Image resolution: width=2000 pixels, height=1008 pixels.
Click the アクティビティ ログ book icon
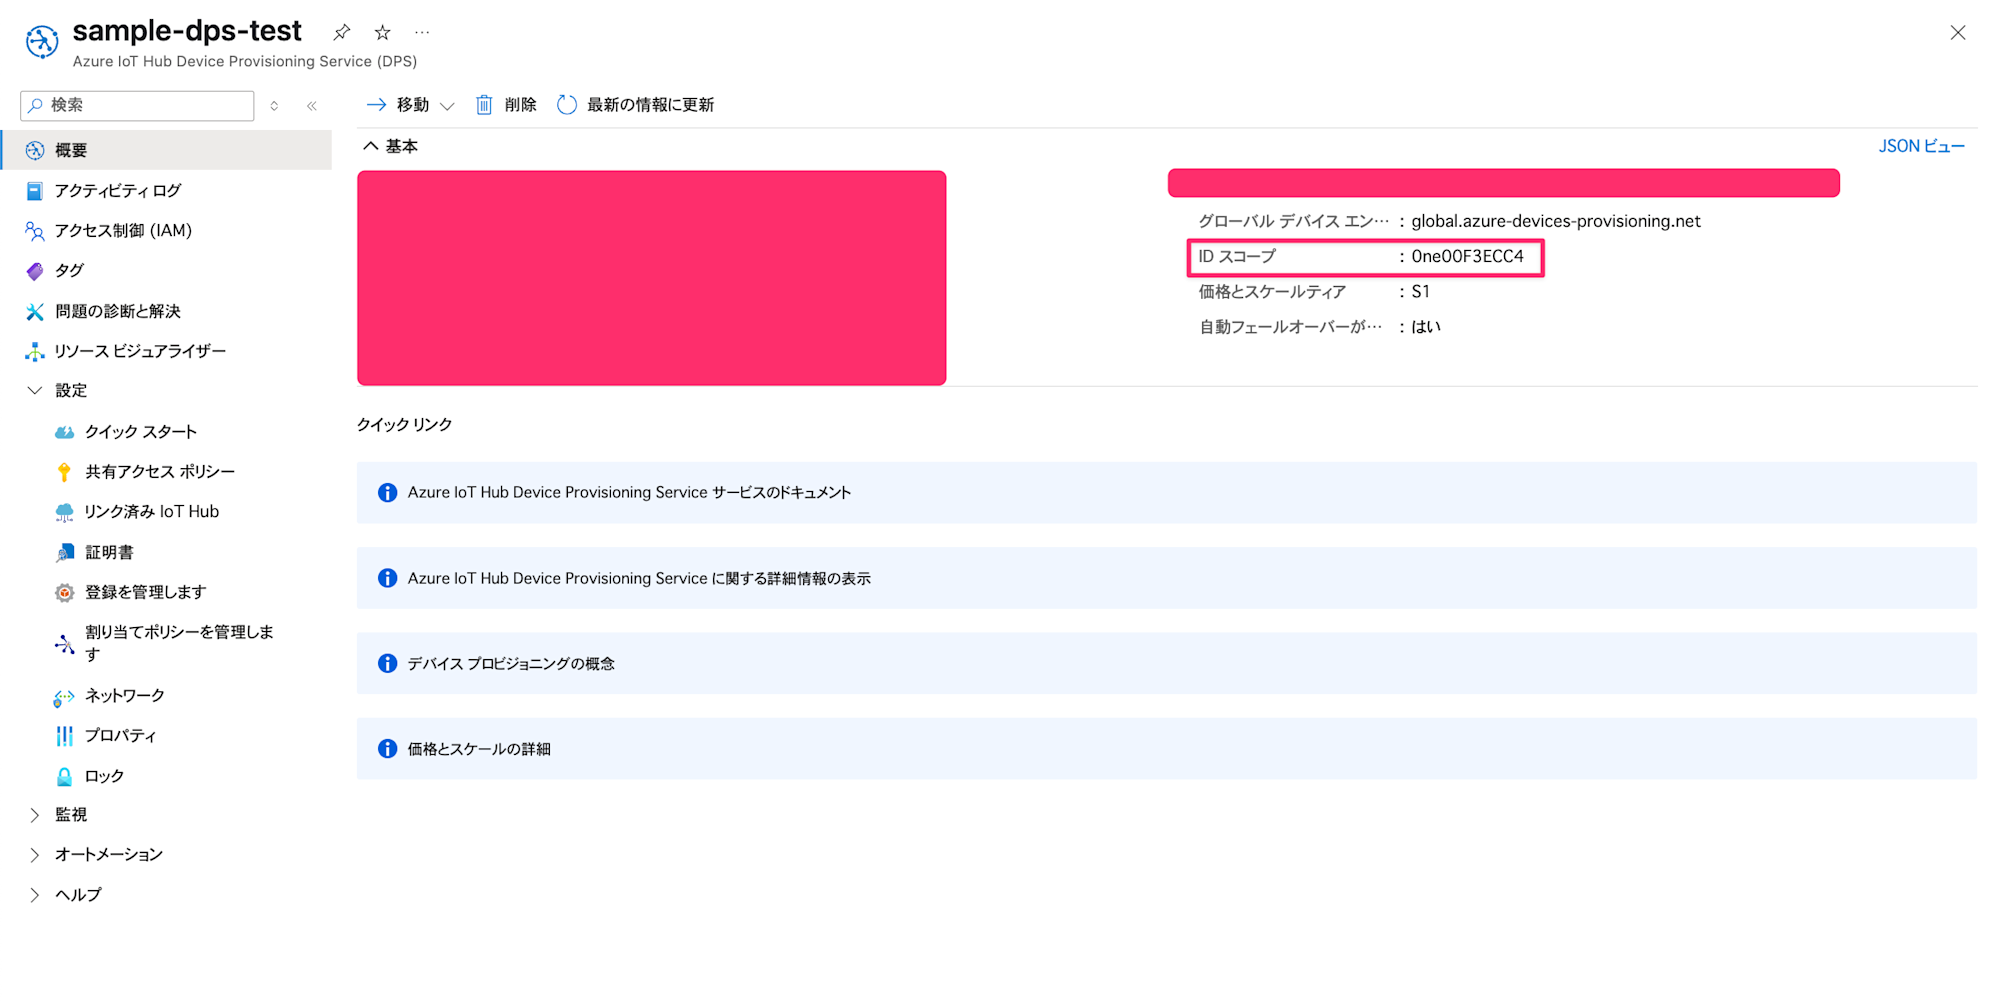click(35, 190)
